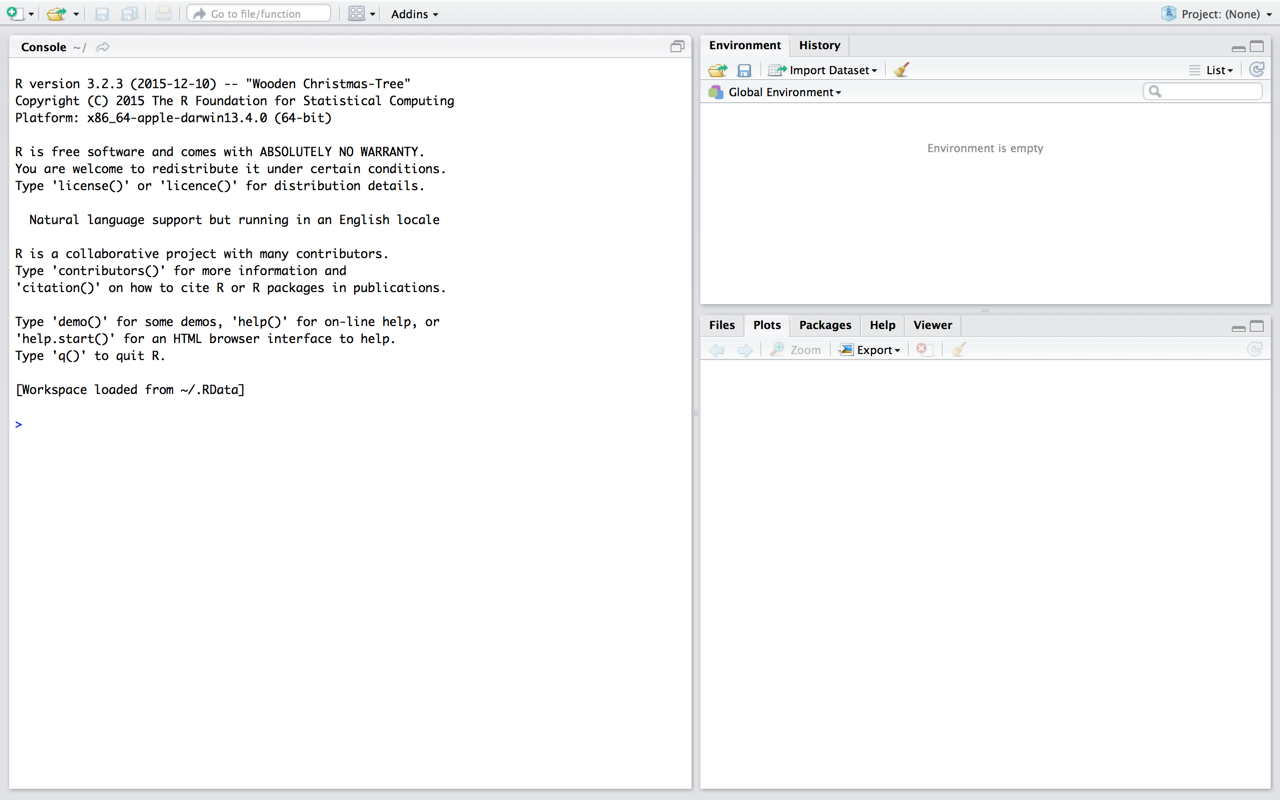This screenshot has width=1280, height=800.
Task: Switch to the Environment tab
Action: (745, 45)
